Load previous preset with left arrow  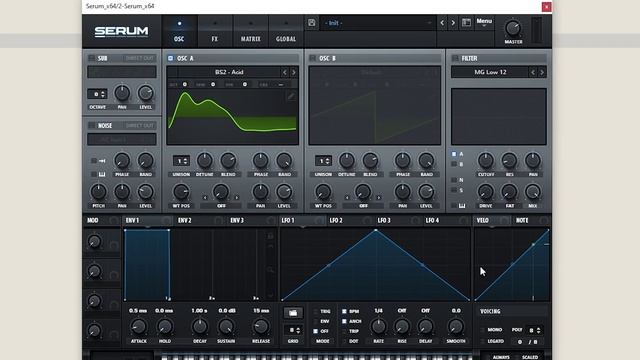(442, 23)
